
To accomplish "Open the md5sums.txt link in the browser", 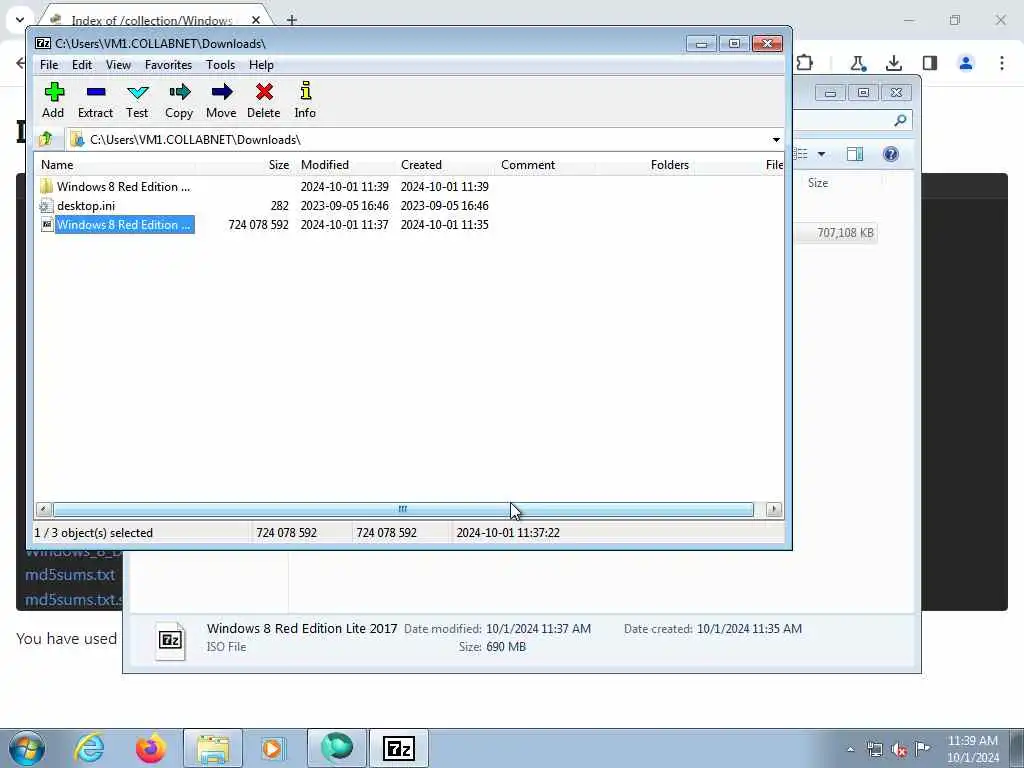I will [70, 575].
